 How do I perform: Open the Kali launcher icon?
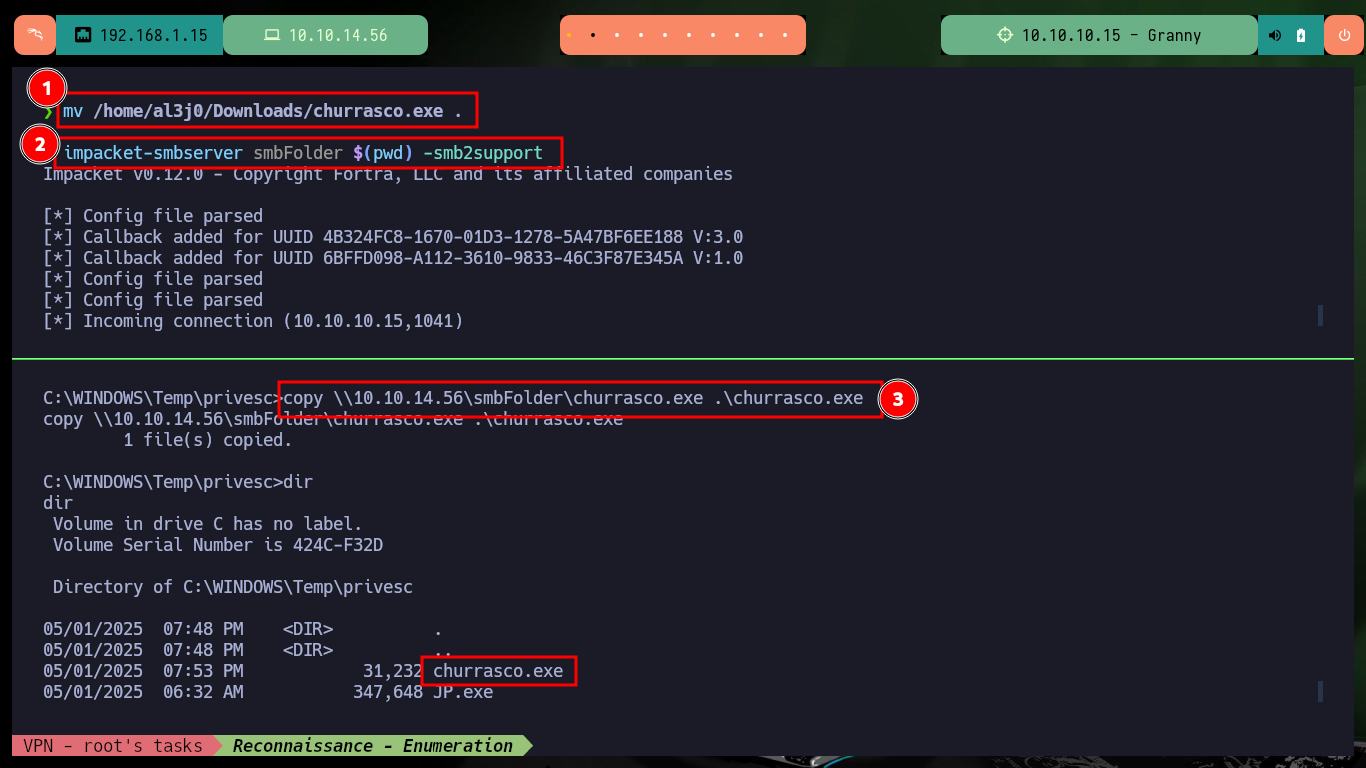coord(35,35)
